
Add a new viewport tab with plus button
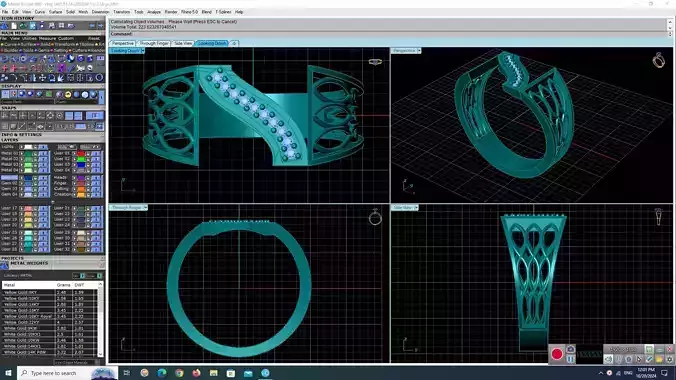coord(234,43)
